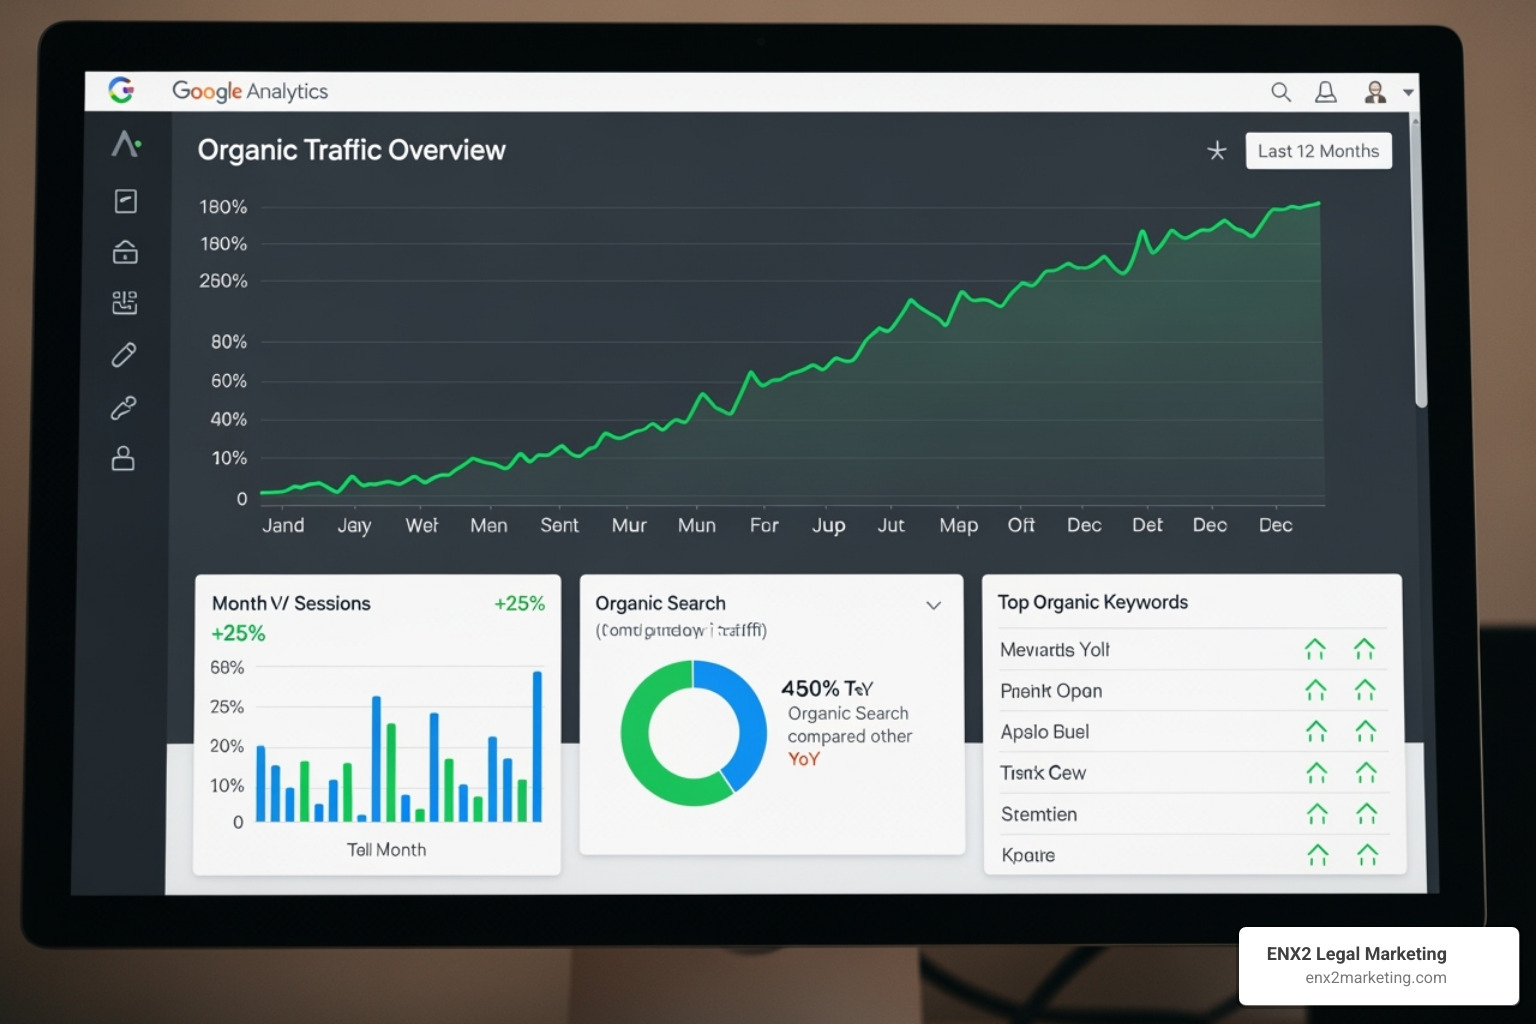Select the pencil customize icon in sidebar

click(x=124, y=355)
